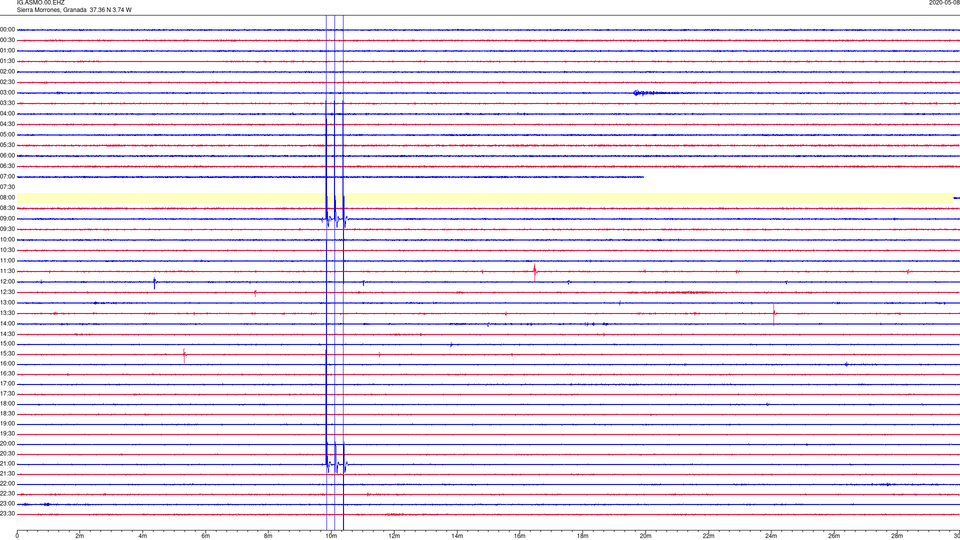
Task: Click the 07:00 time label
Action: tap(7, 177)
